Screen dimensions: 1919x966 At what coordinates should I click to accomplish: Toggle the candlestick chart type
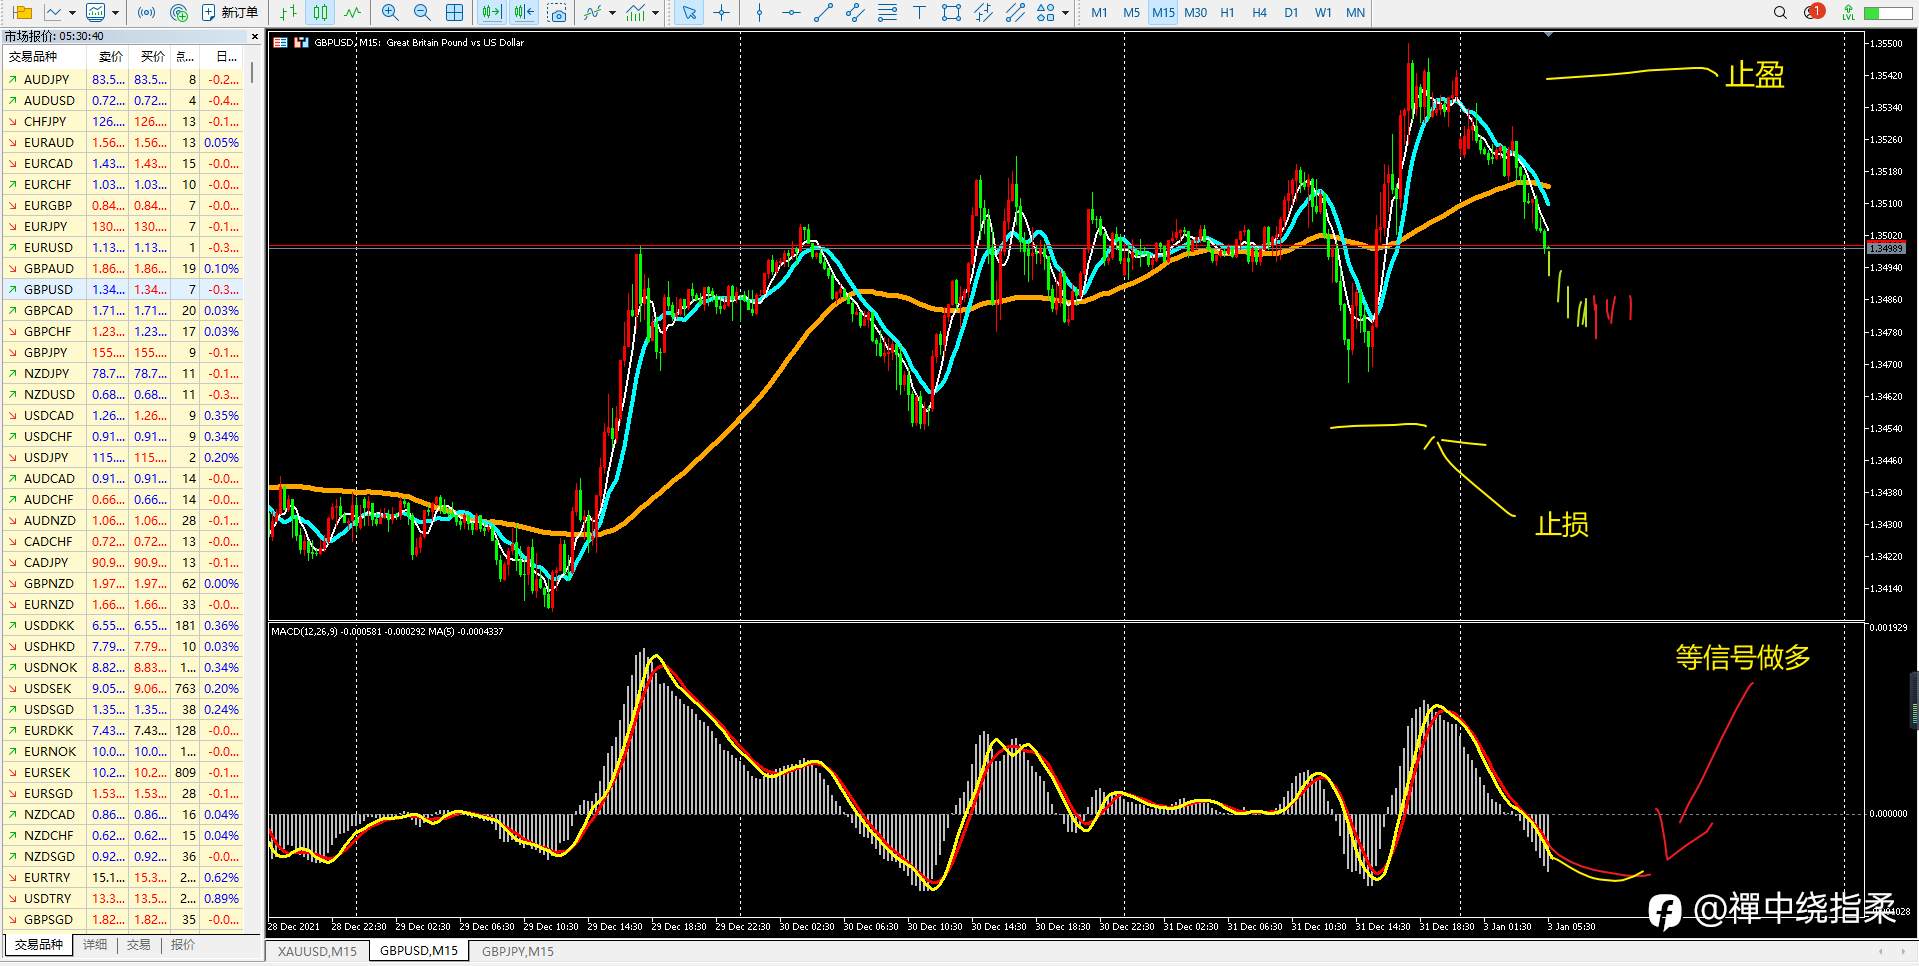click(x=320, y=13)
